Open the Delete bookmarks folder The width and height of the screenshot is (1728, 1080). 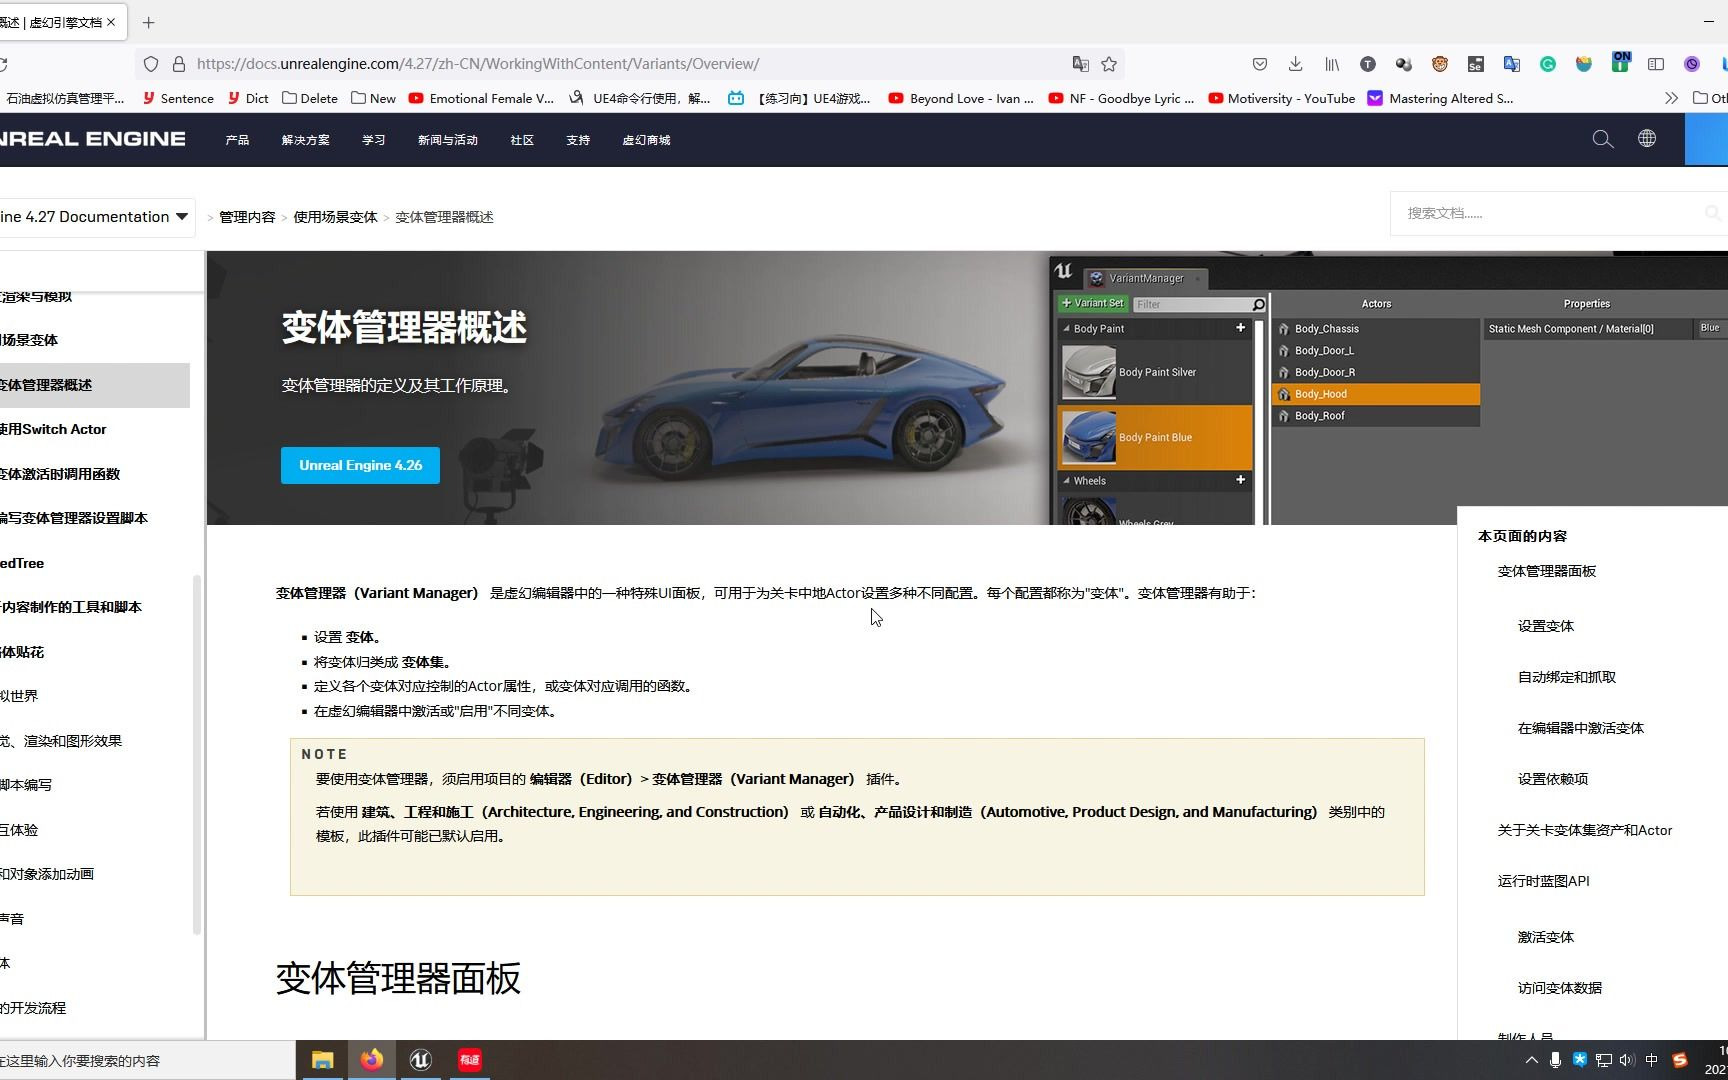(x=310, y=98)
